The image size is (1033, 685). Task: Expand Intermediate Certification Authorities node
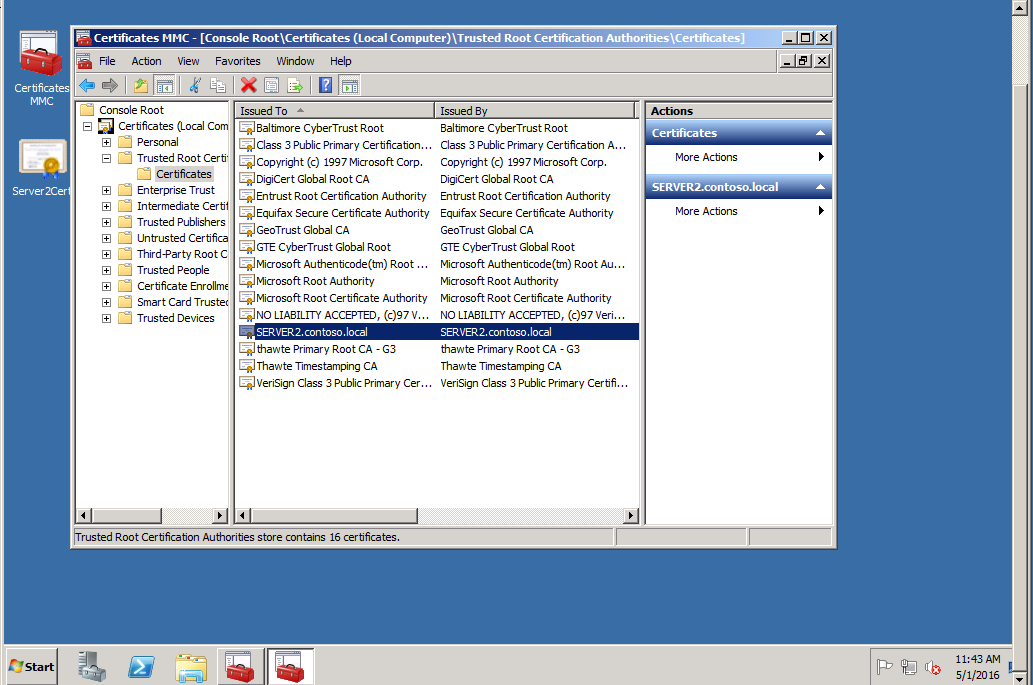(106, 206)
